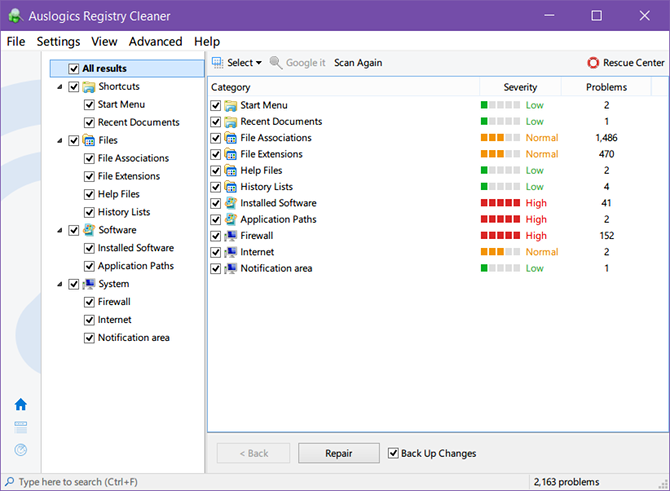
Task: Click the Notification area row icon in list
Action: [231, 268]
